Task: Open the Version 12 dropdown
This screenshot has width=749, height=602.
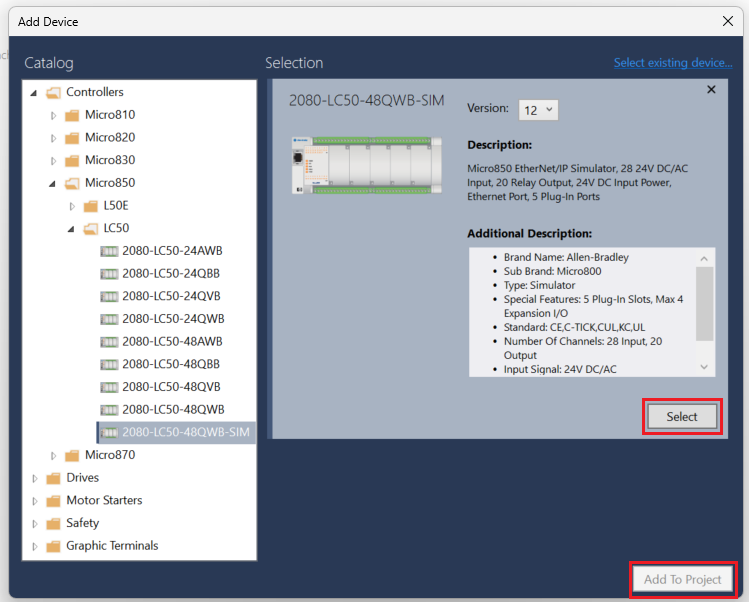Action: tap(538, 110)
